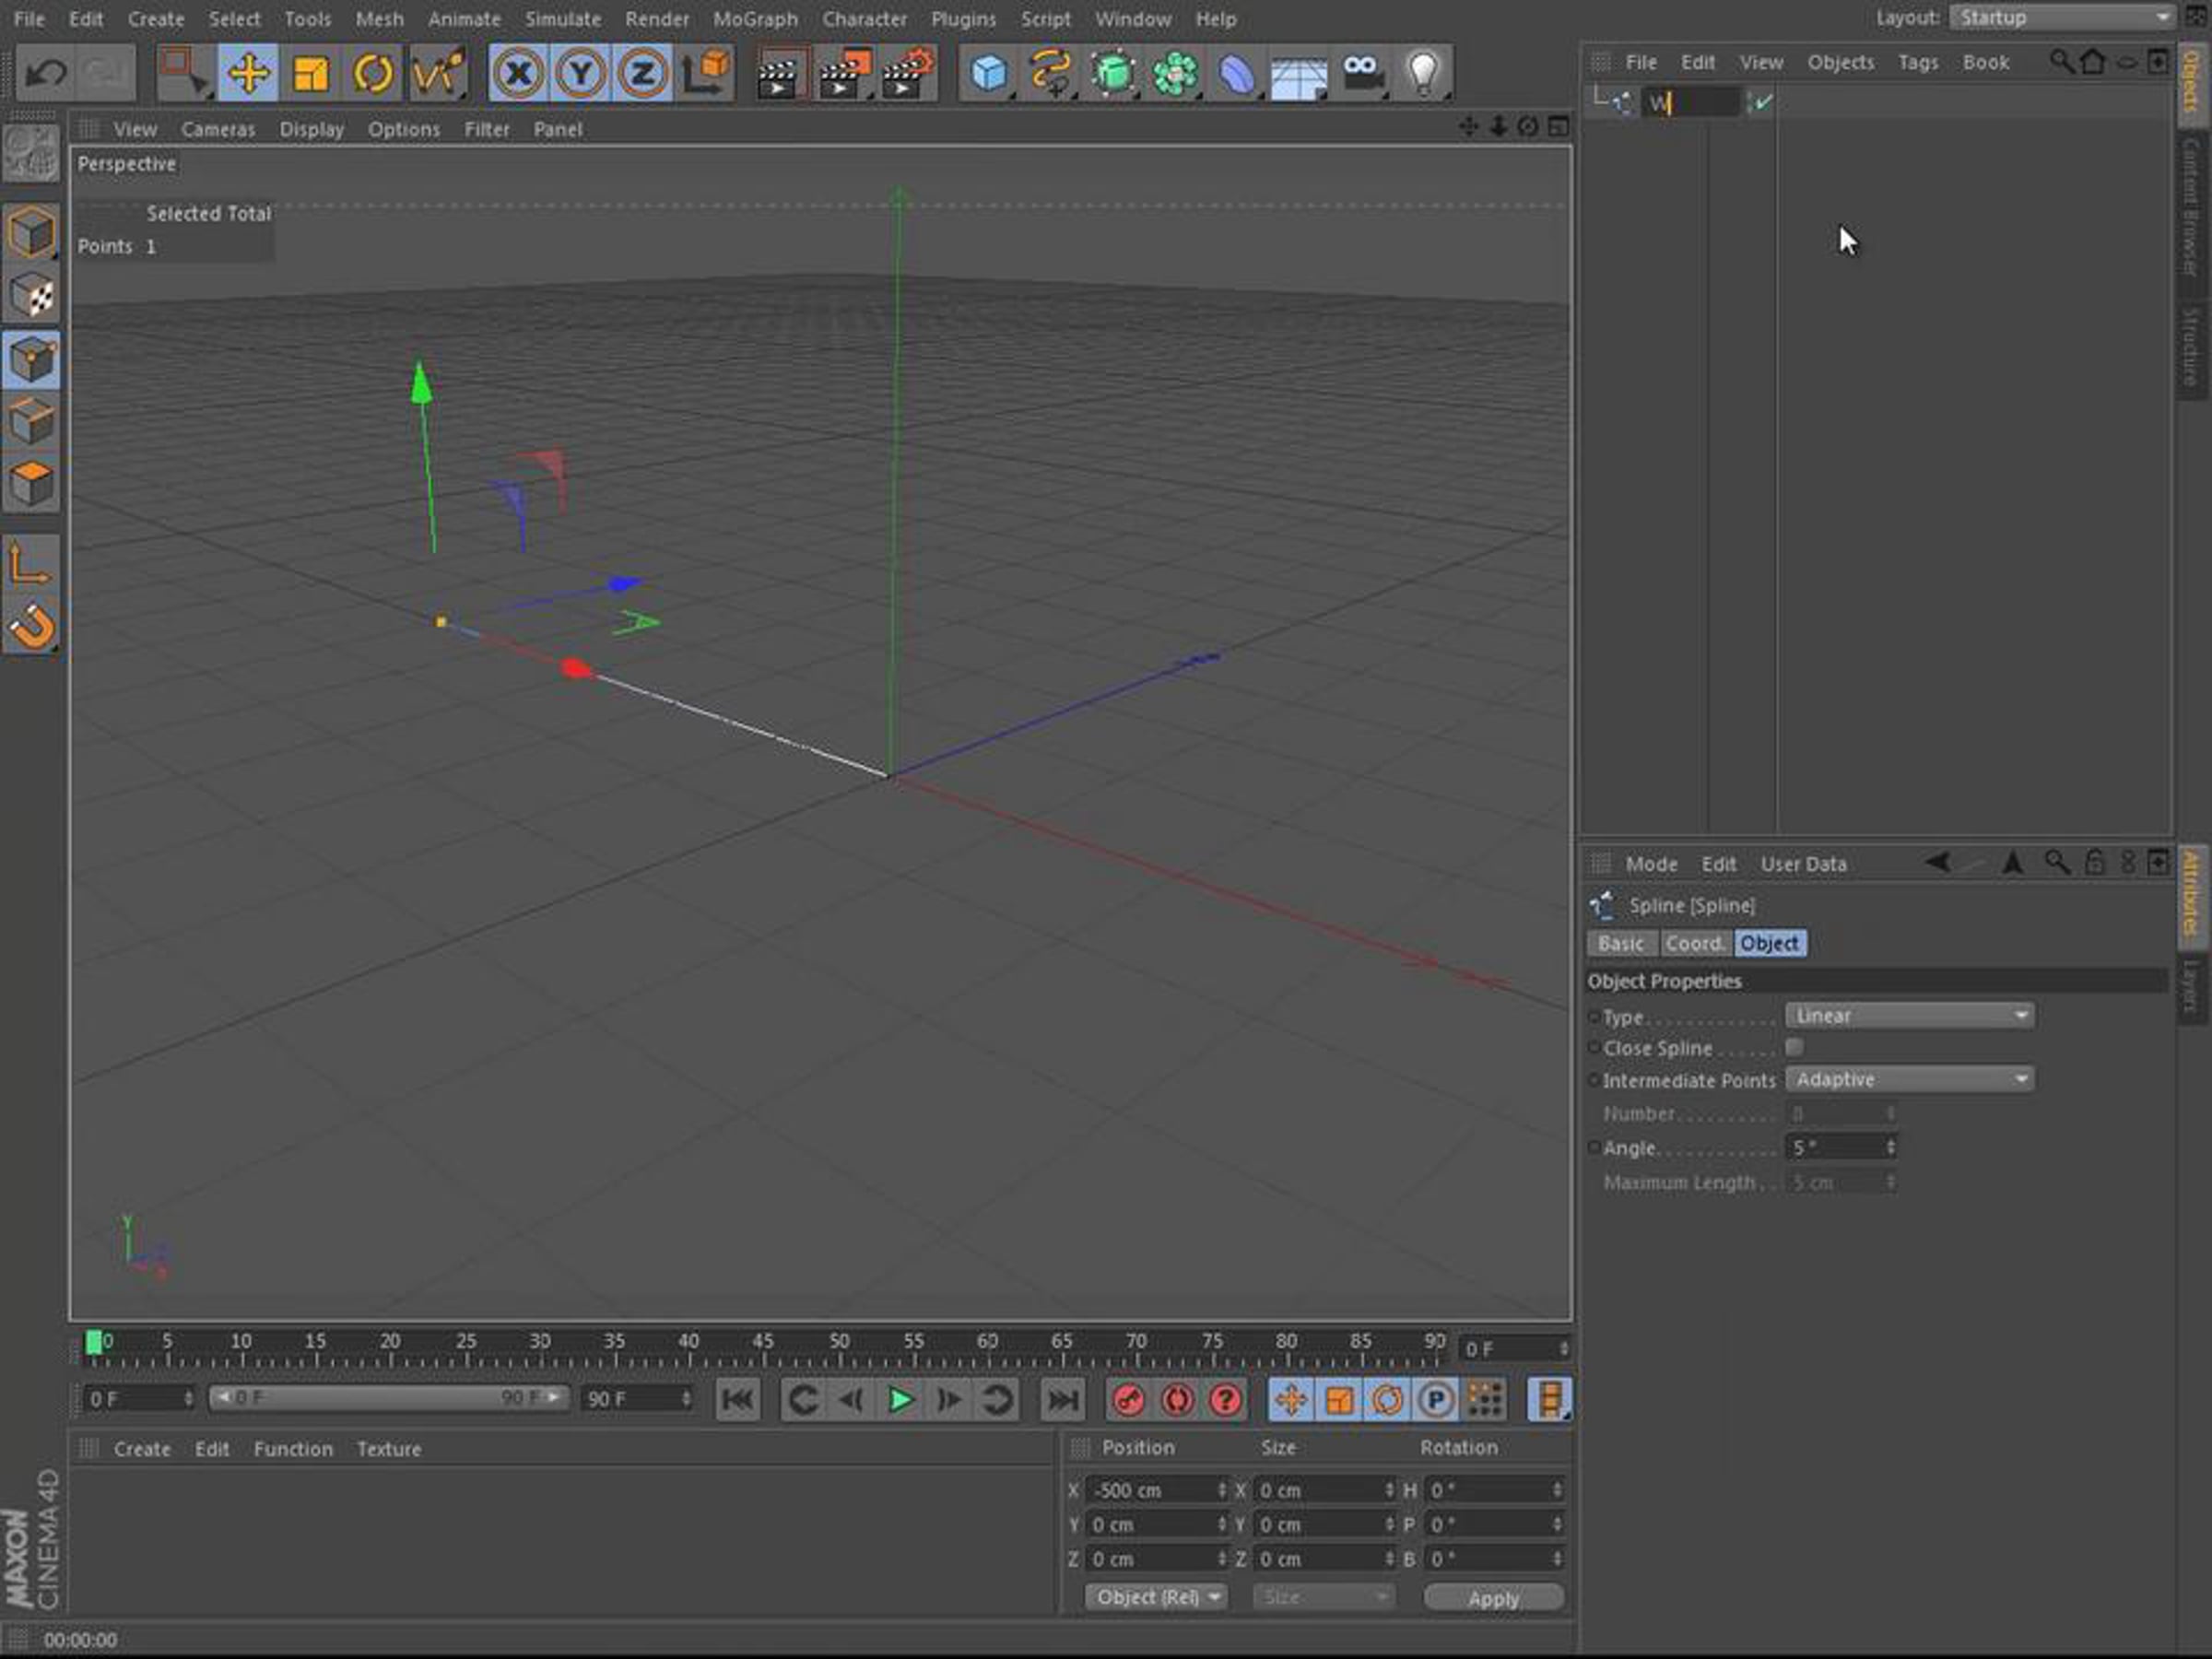Open the Object Manager Tags menu
Viewport: 2212px width, 1659px height.
pos(1918,62)
